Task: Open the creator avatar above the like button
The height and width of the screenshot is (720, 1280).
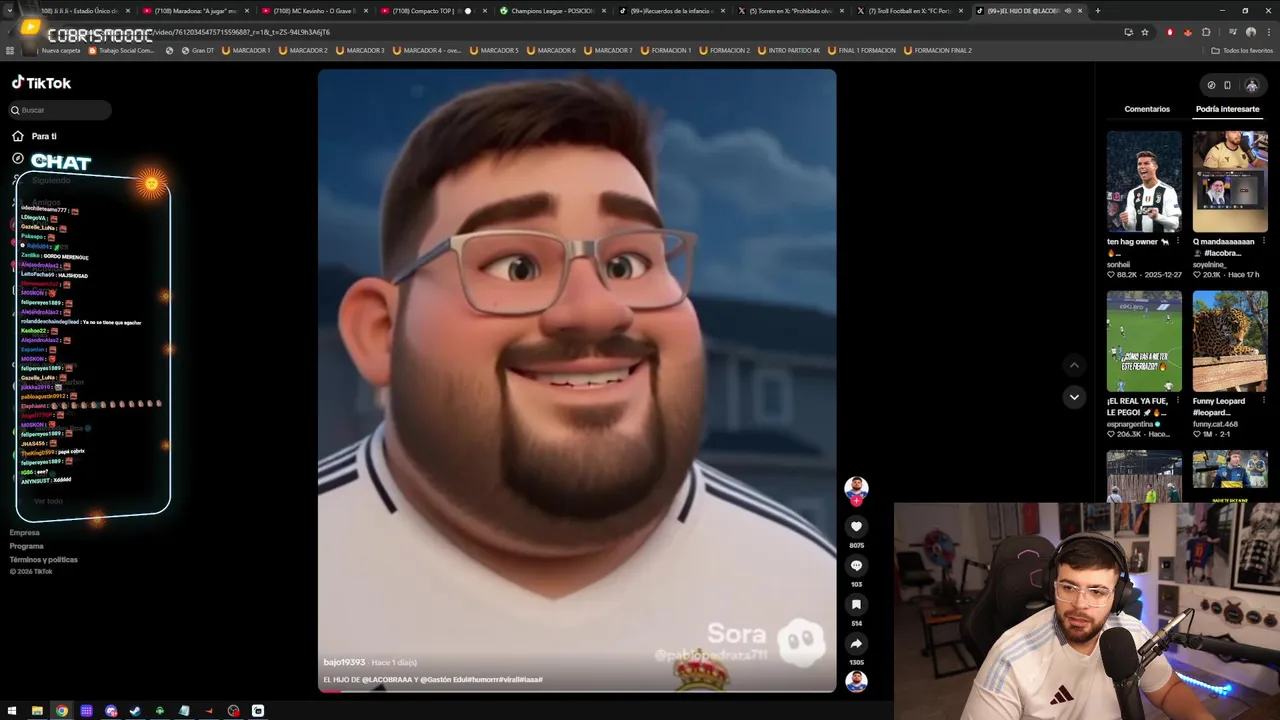Action: coord(856,488)
